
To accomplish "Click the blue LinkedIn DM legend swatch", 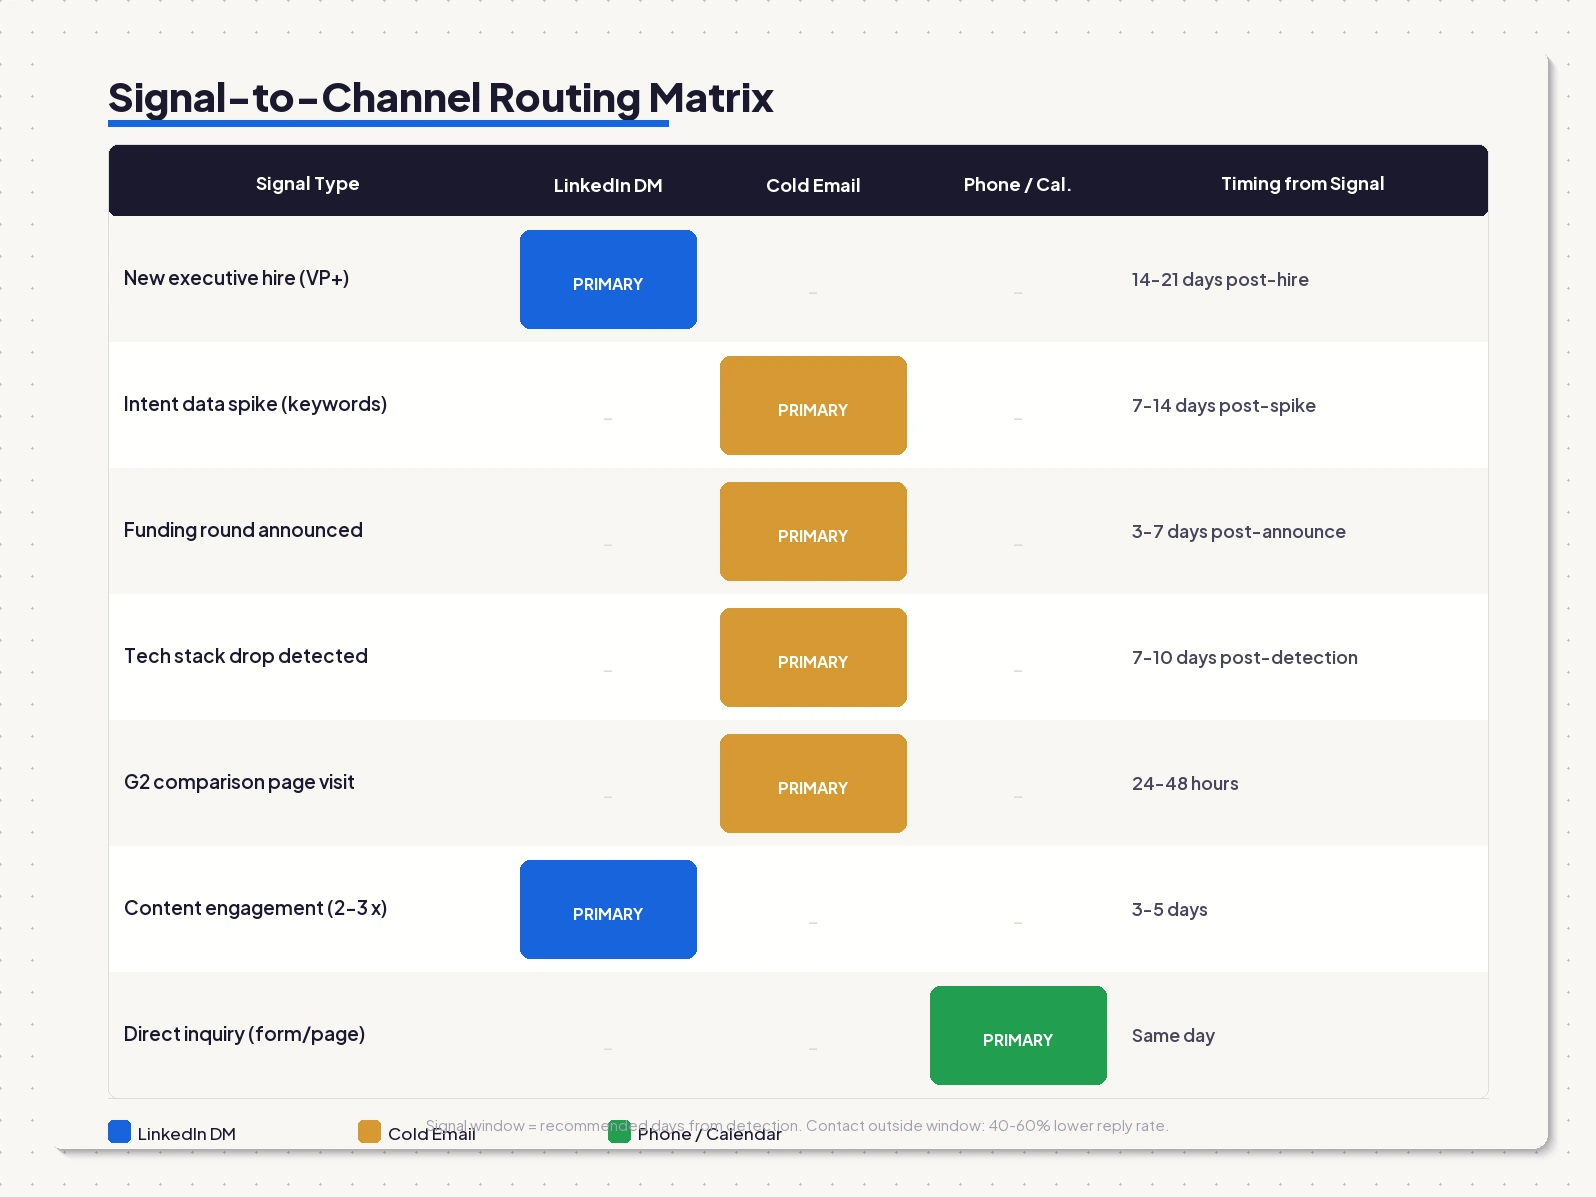I will pyautogui.click(x=119, y=1131).
